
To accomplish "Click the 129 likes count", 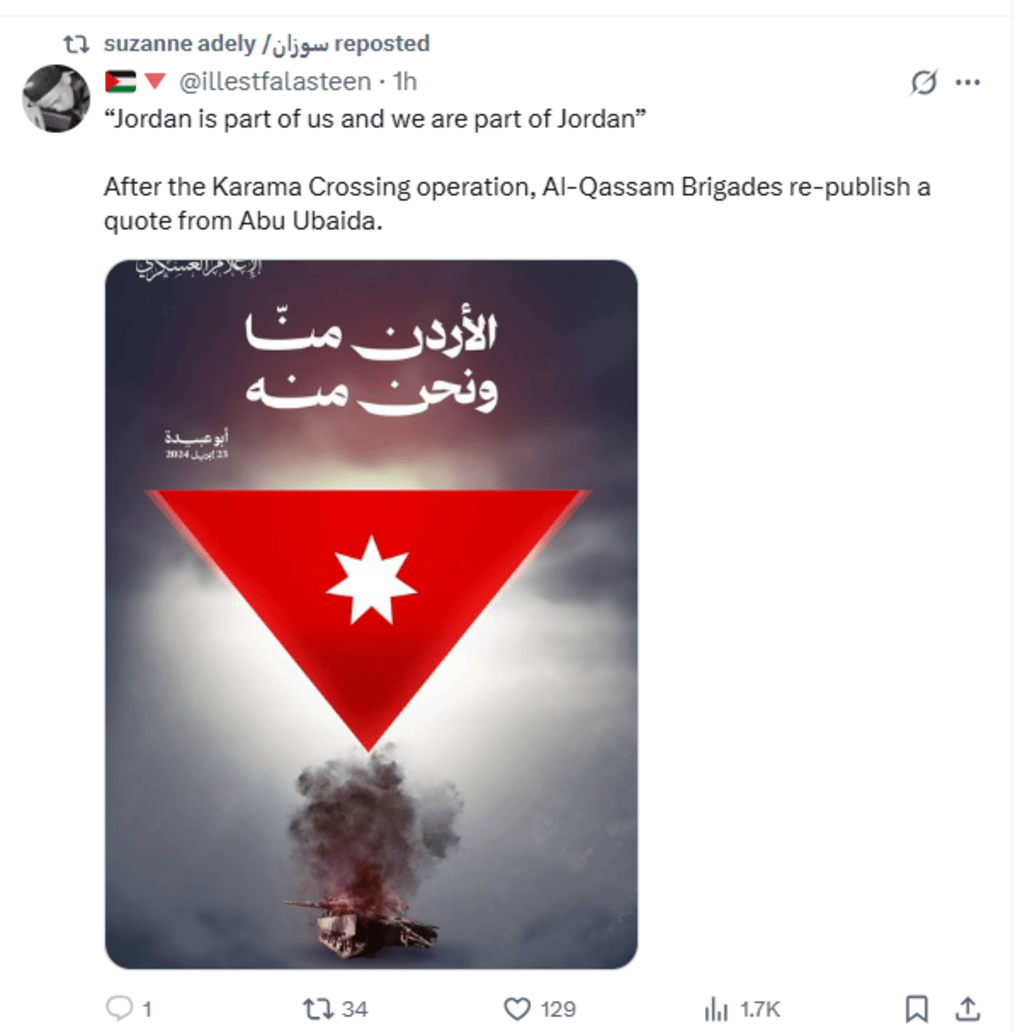I will [558, 1009].
